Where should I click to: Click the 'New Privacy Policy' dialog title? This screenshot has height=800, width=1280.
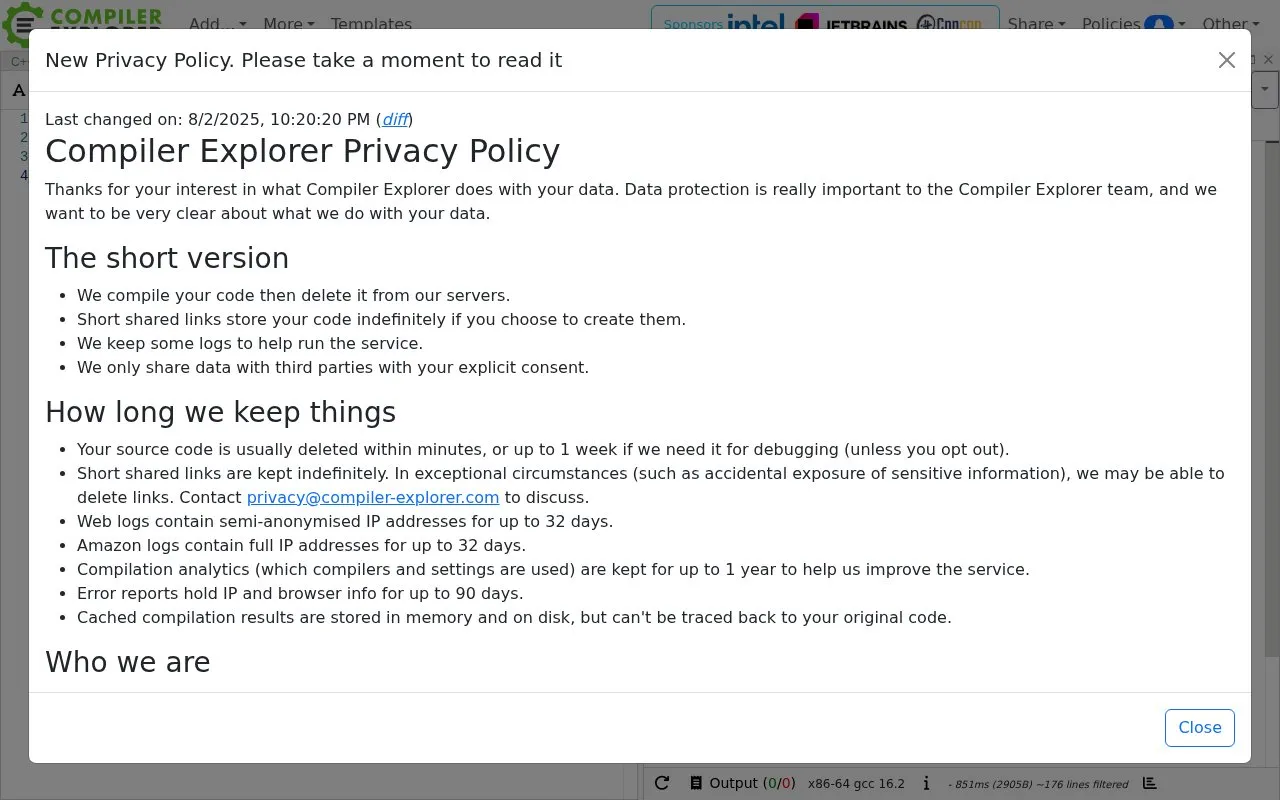click(x=303, y=60)
